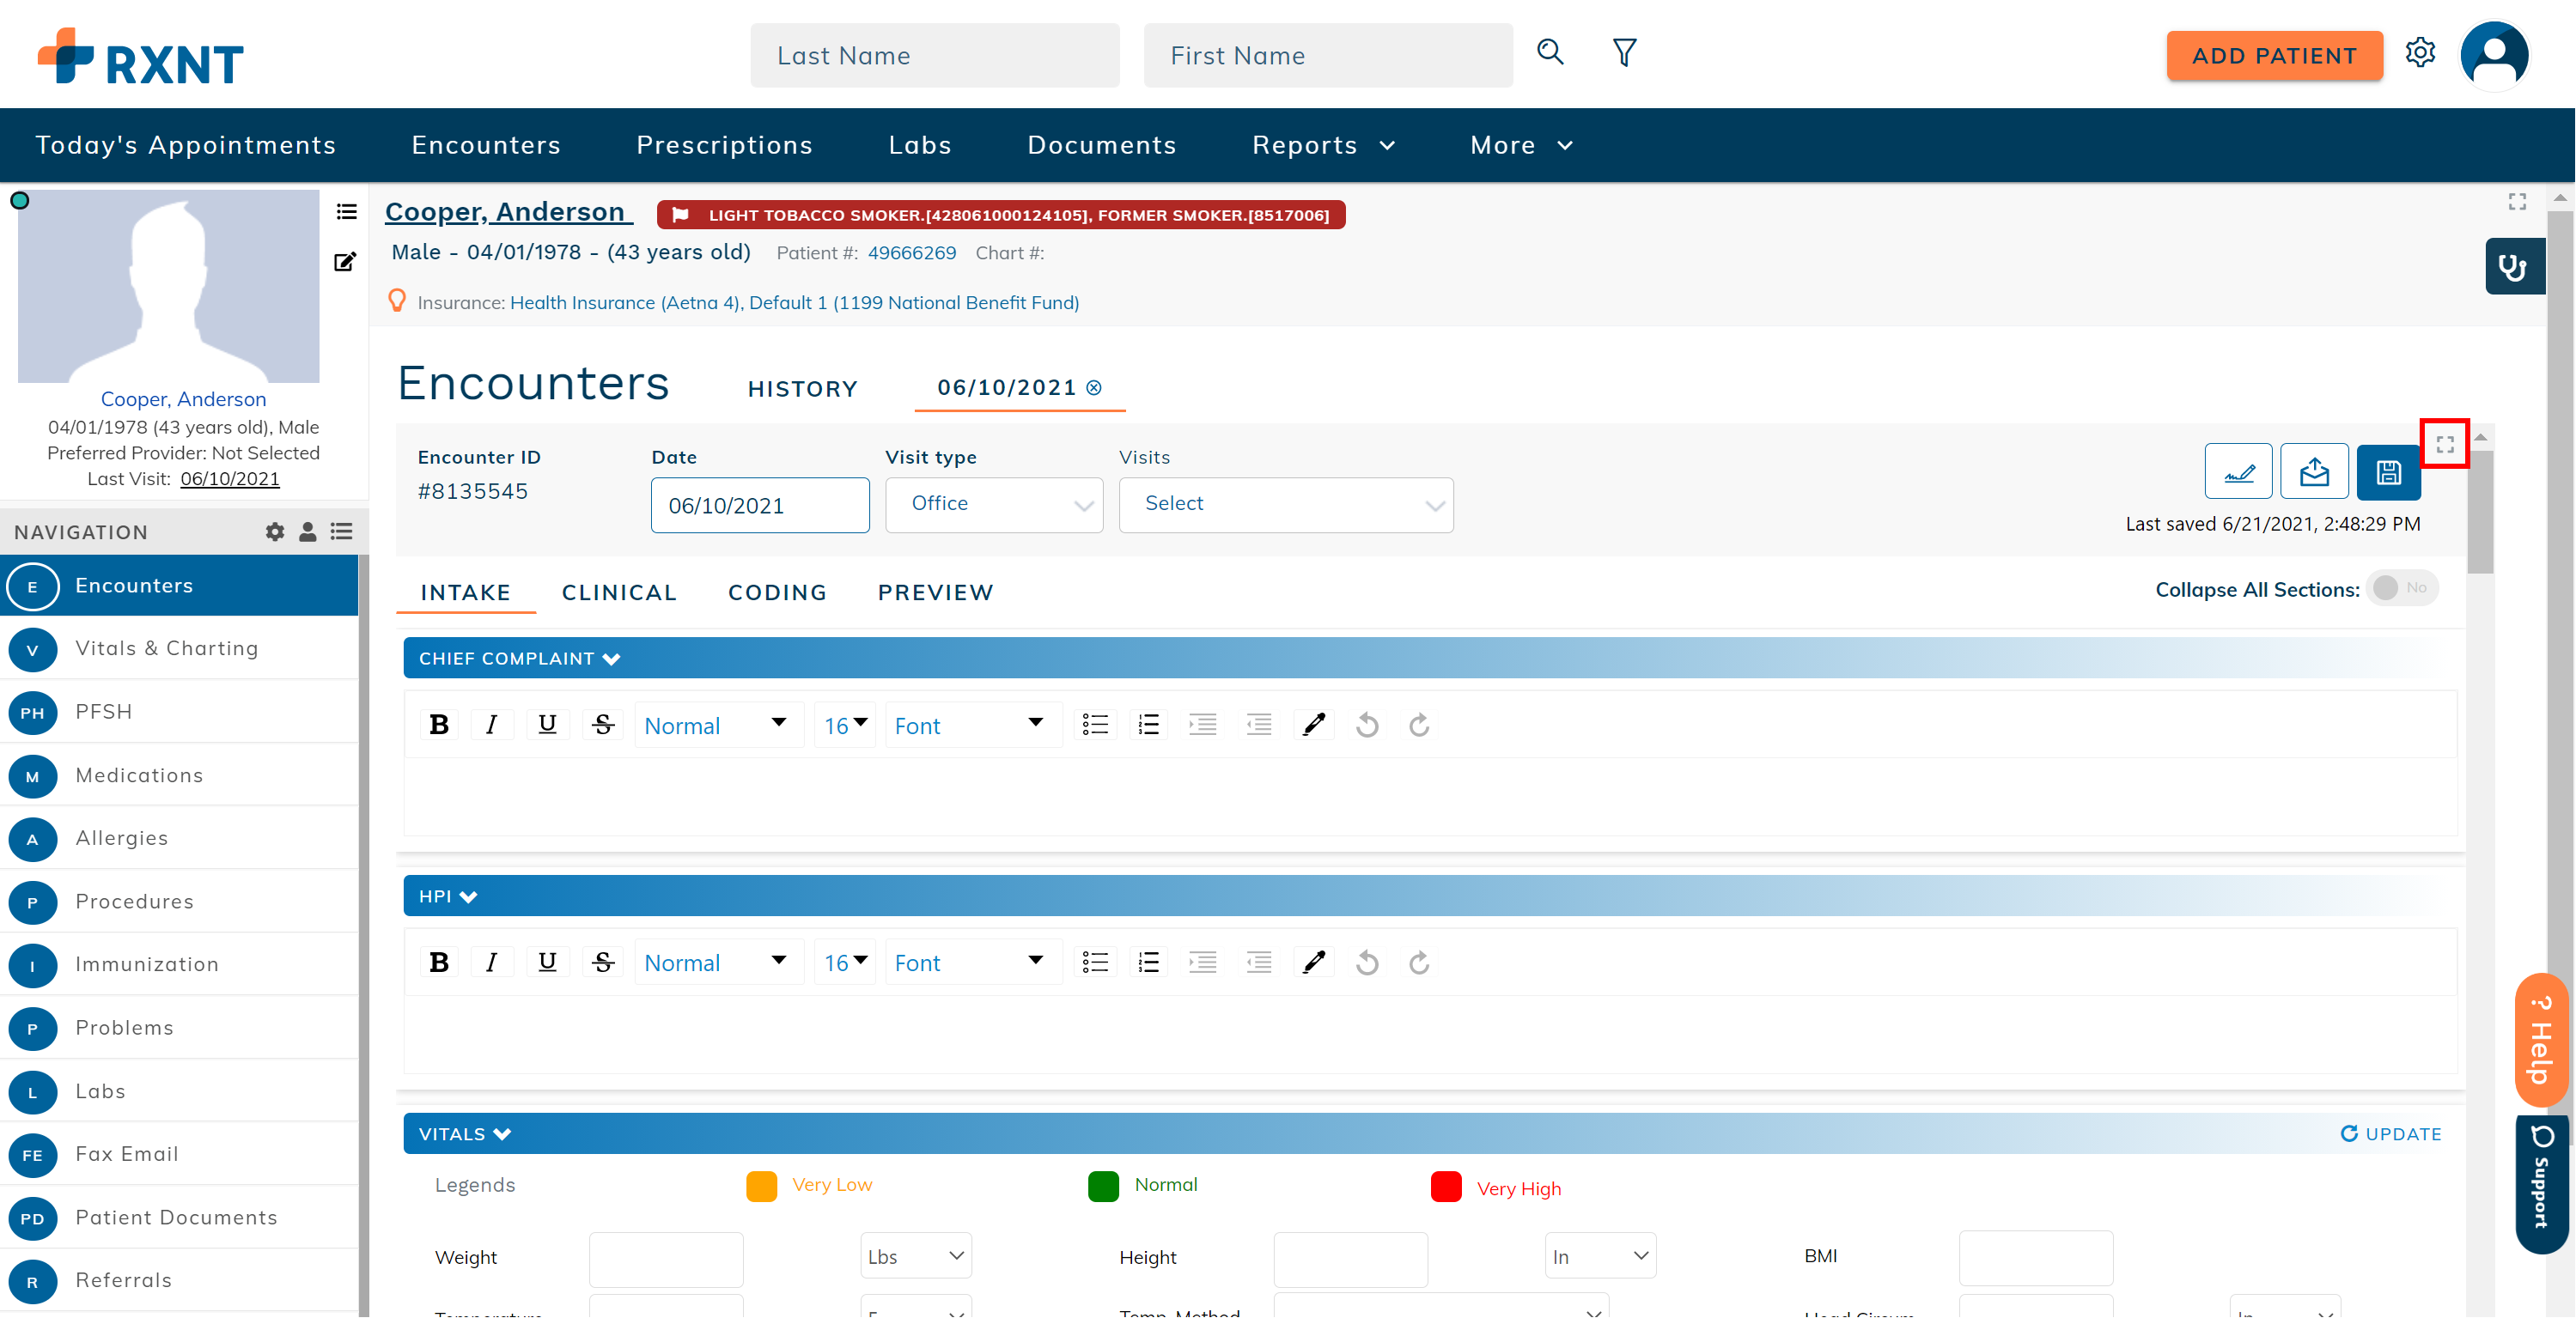
Task: Toggle Collapse All Sections switch
Action: pyautogui.click(x=2402, y=588)
